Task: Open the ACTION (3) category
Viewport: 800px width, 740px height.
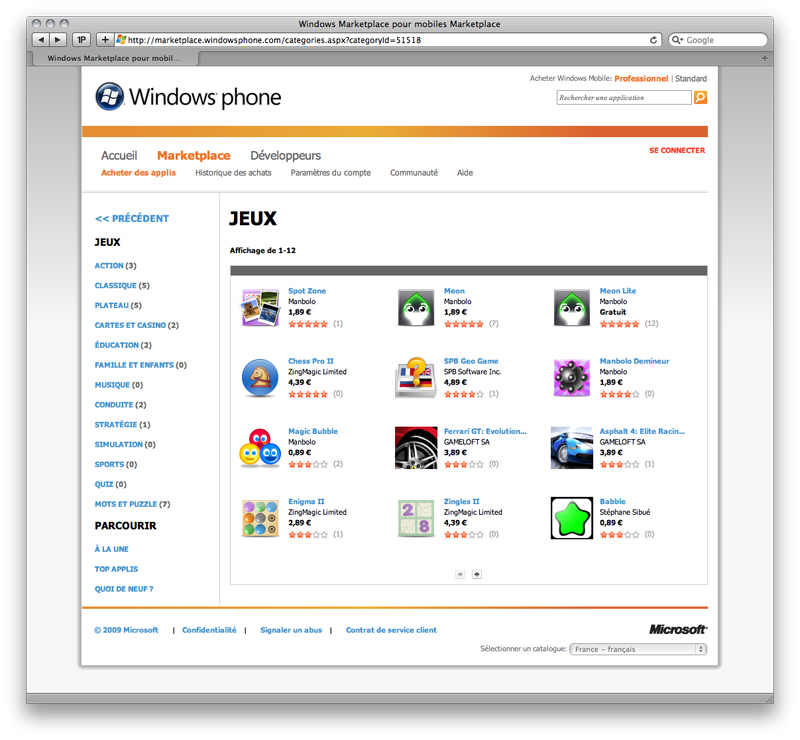Action: 115,265
